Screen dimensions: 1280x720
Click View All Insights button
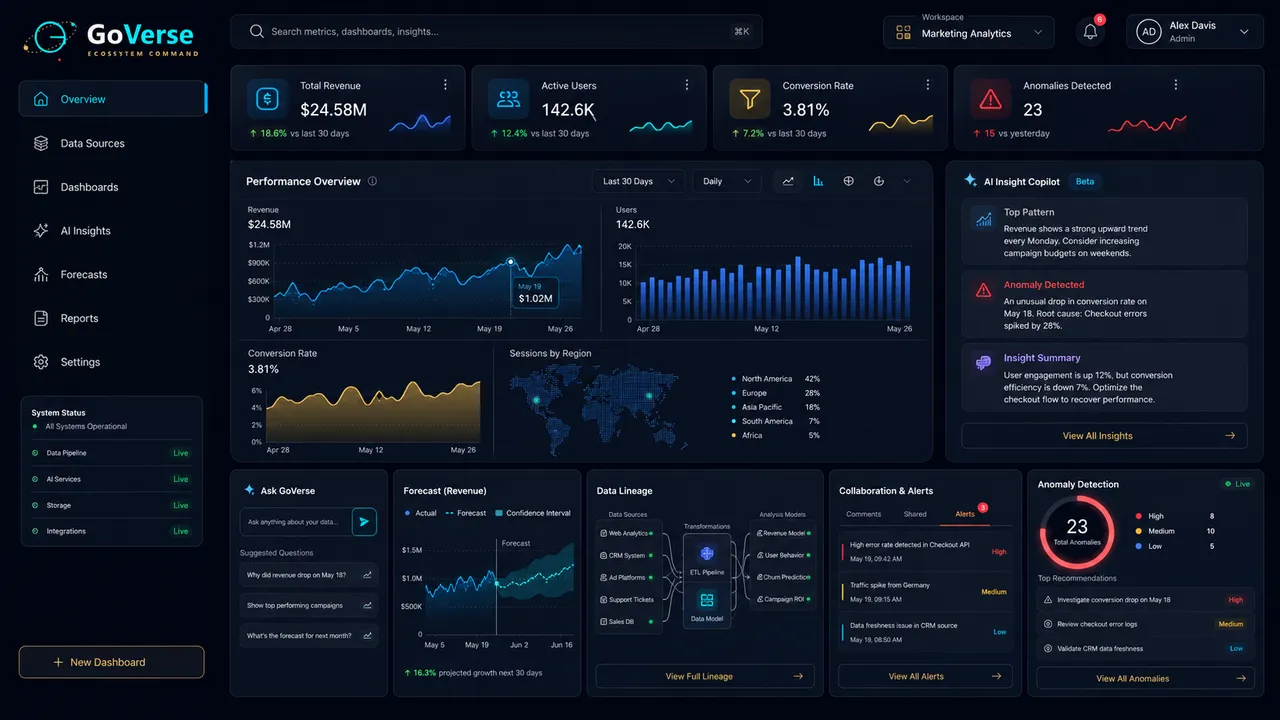point(1104,436)
